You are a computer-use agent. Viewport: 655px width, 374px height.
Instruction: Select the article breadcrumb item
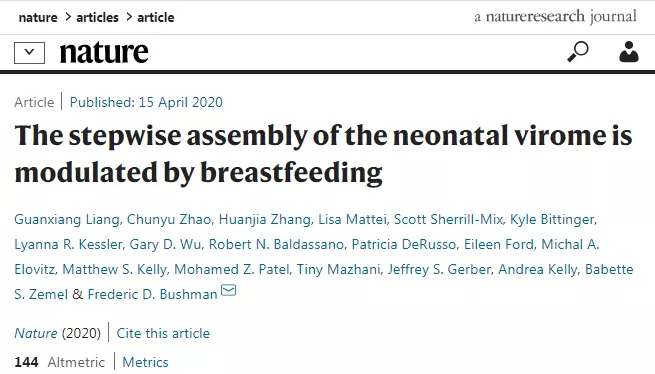point(156,18)
